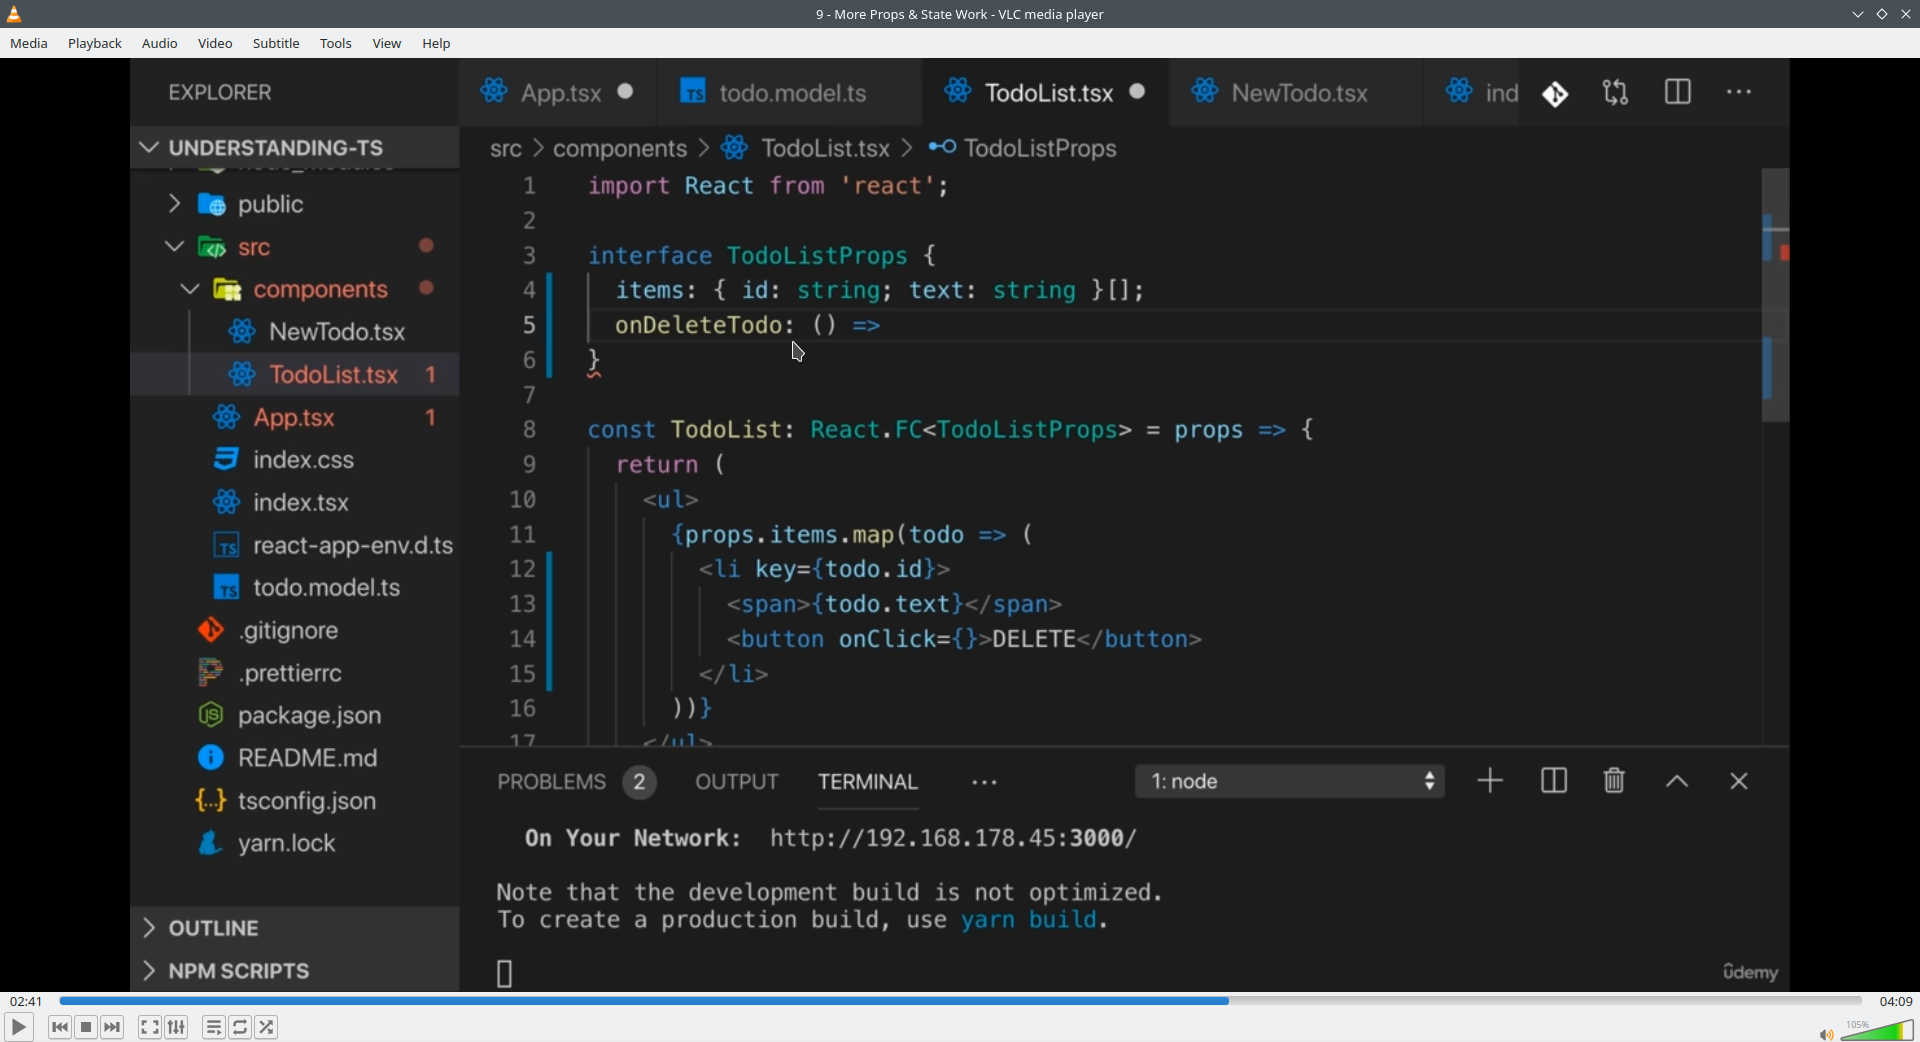The height and width of the screenshot is (1042, 1920).
Task: Expand the NPM SCRIPTS section
Action: click(295, 971)
